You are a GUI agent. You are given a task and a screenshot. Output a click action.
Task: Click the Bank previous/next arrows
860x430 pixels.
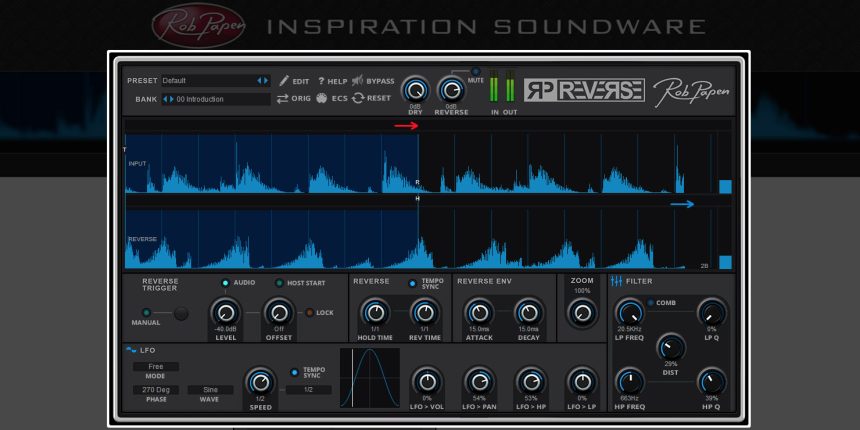pyautogui.click(x=168, y=99)
